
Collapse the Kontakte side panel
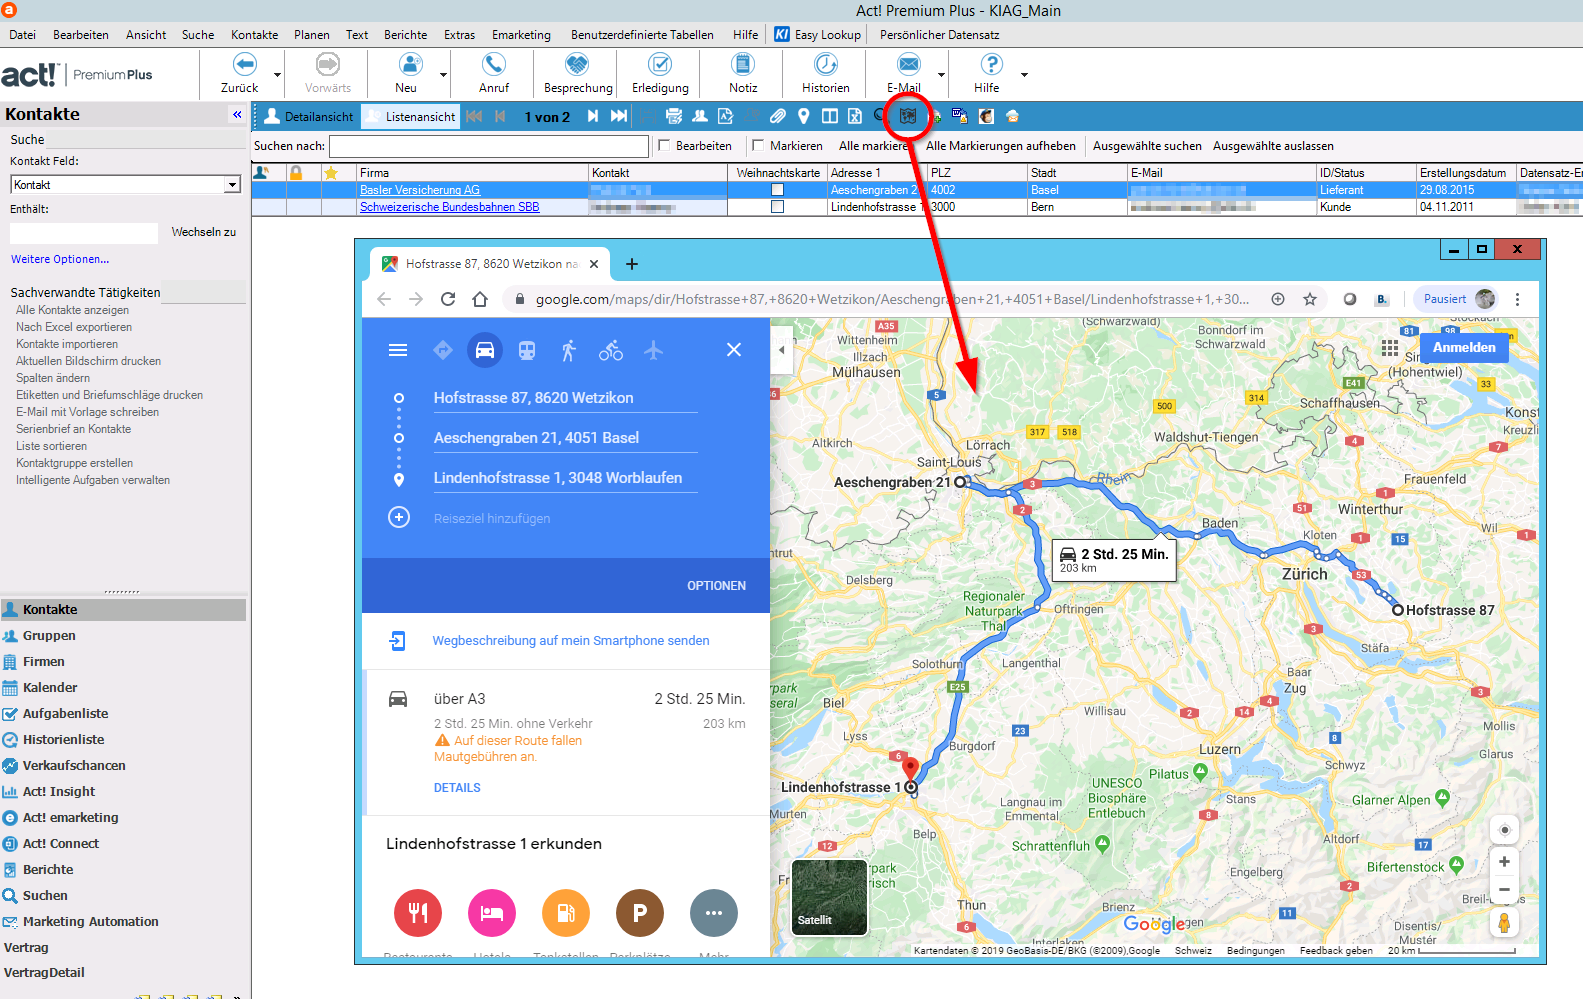coord(237,114)
